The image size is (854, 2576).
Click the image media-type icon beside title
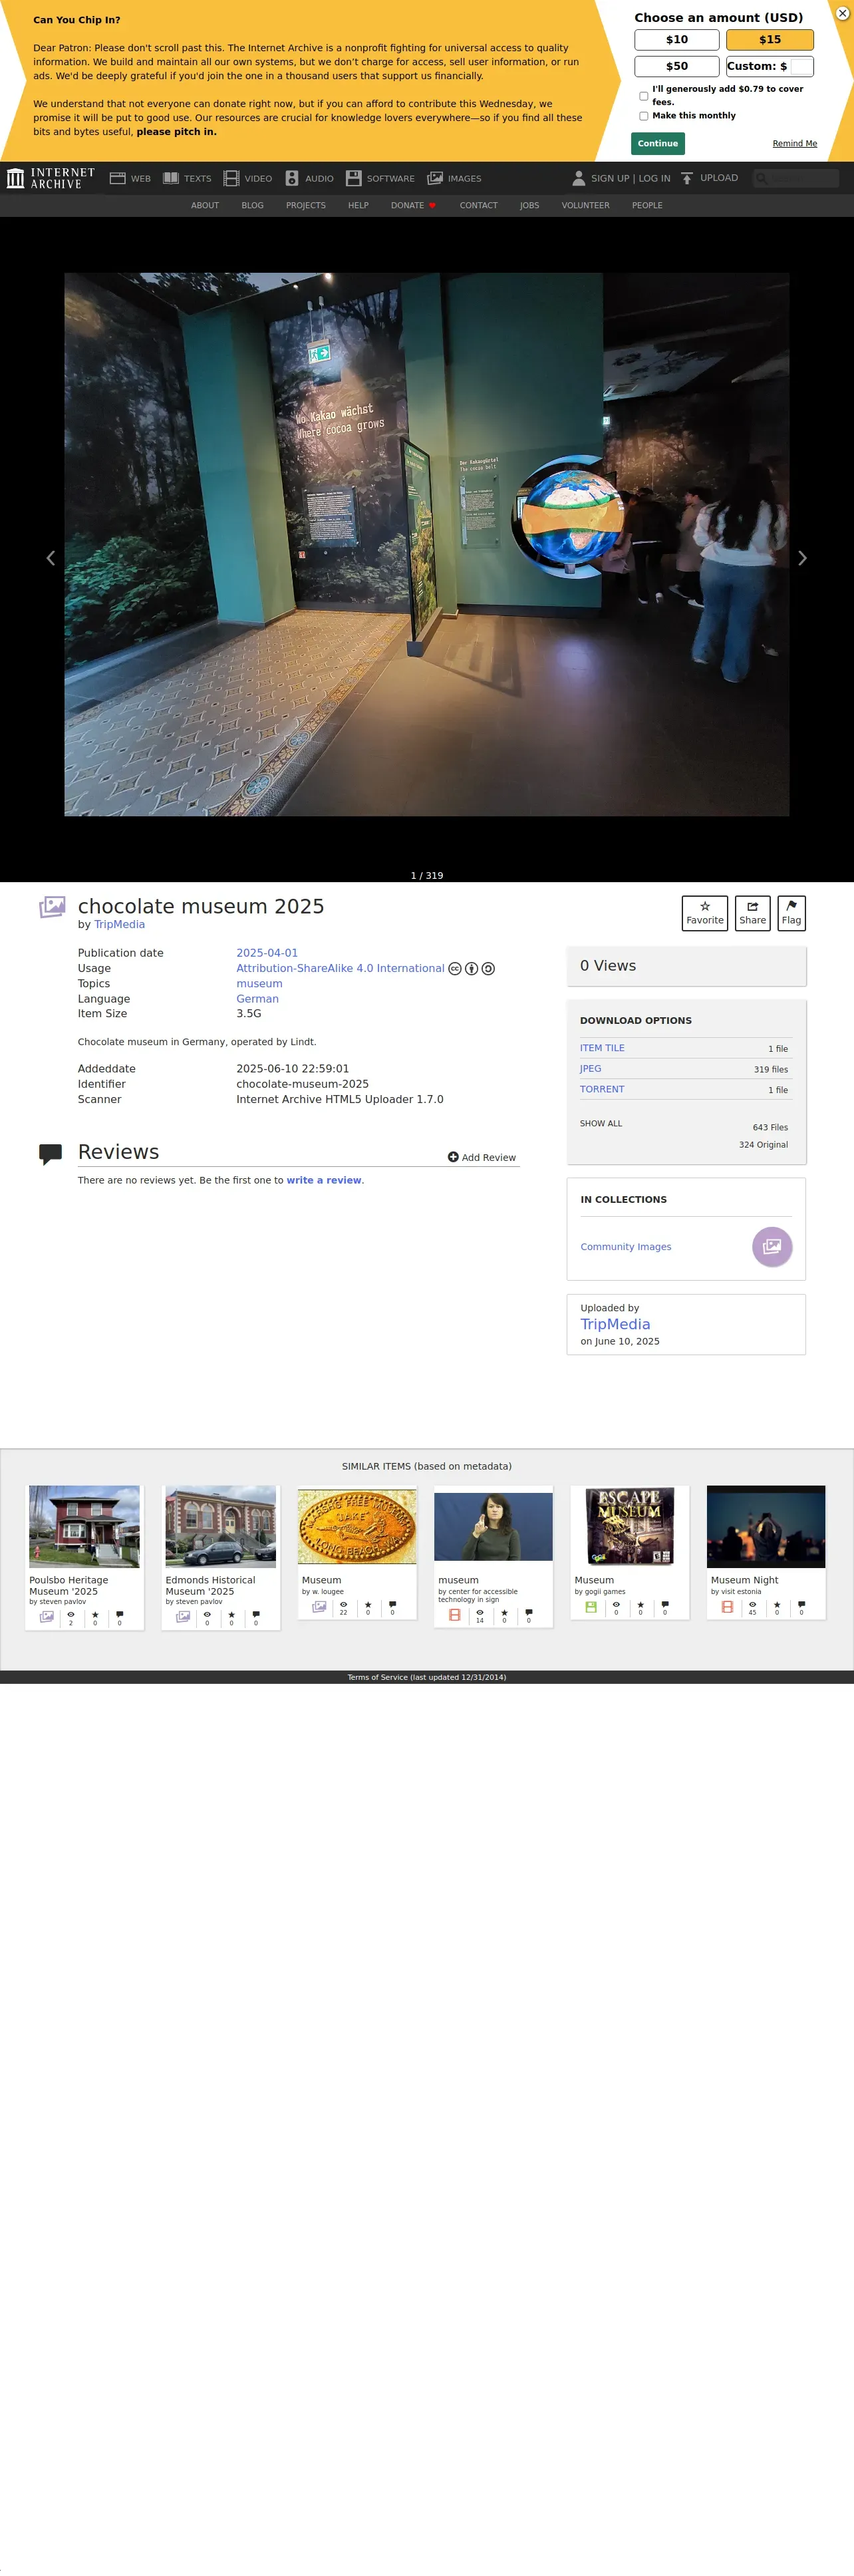point(52,907)
